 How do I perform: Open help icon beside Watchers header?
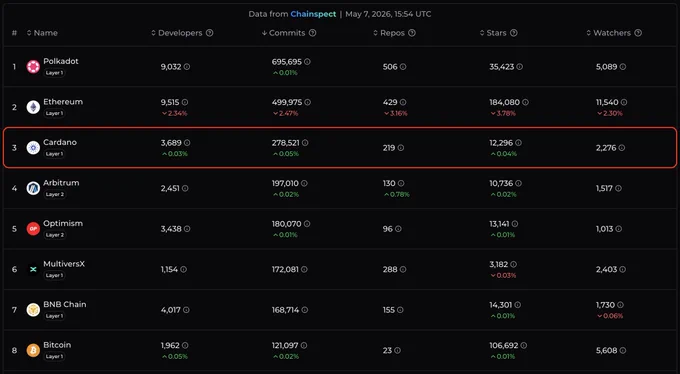(638, 33)
